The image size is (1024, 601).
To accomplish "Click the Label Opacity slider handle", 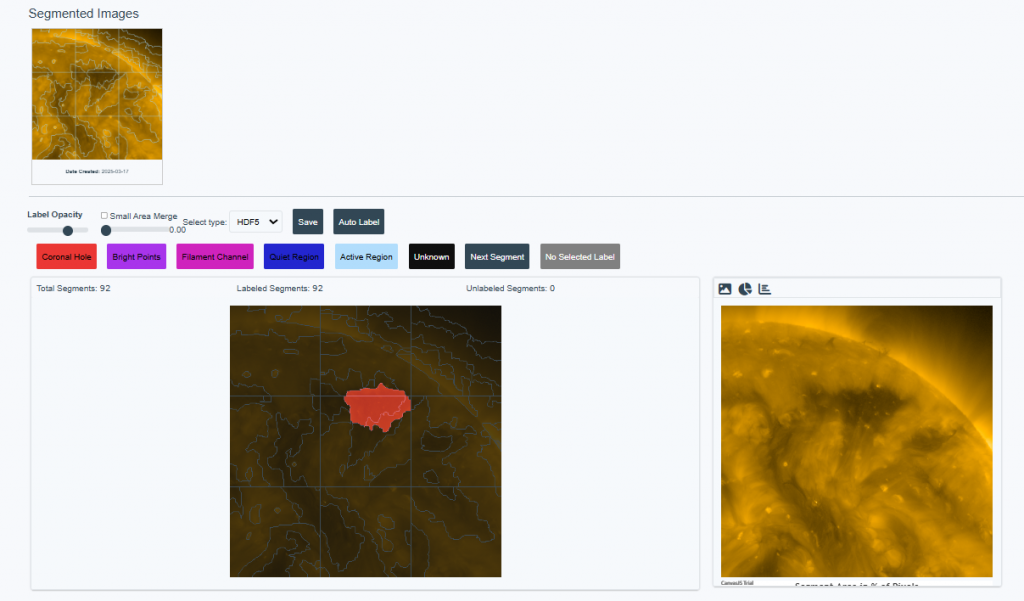I will [x=68, y=230].
